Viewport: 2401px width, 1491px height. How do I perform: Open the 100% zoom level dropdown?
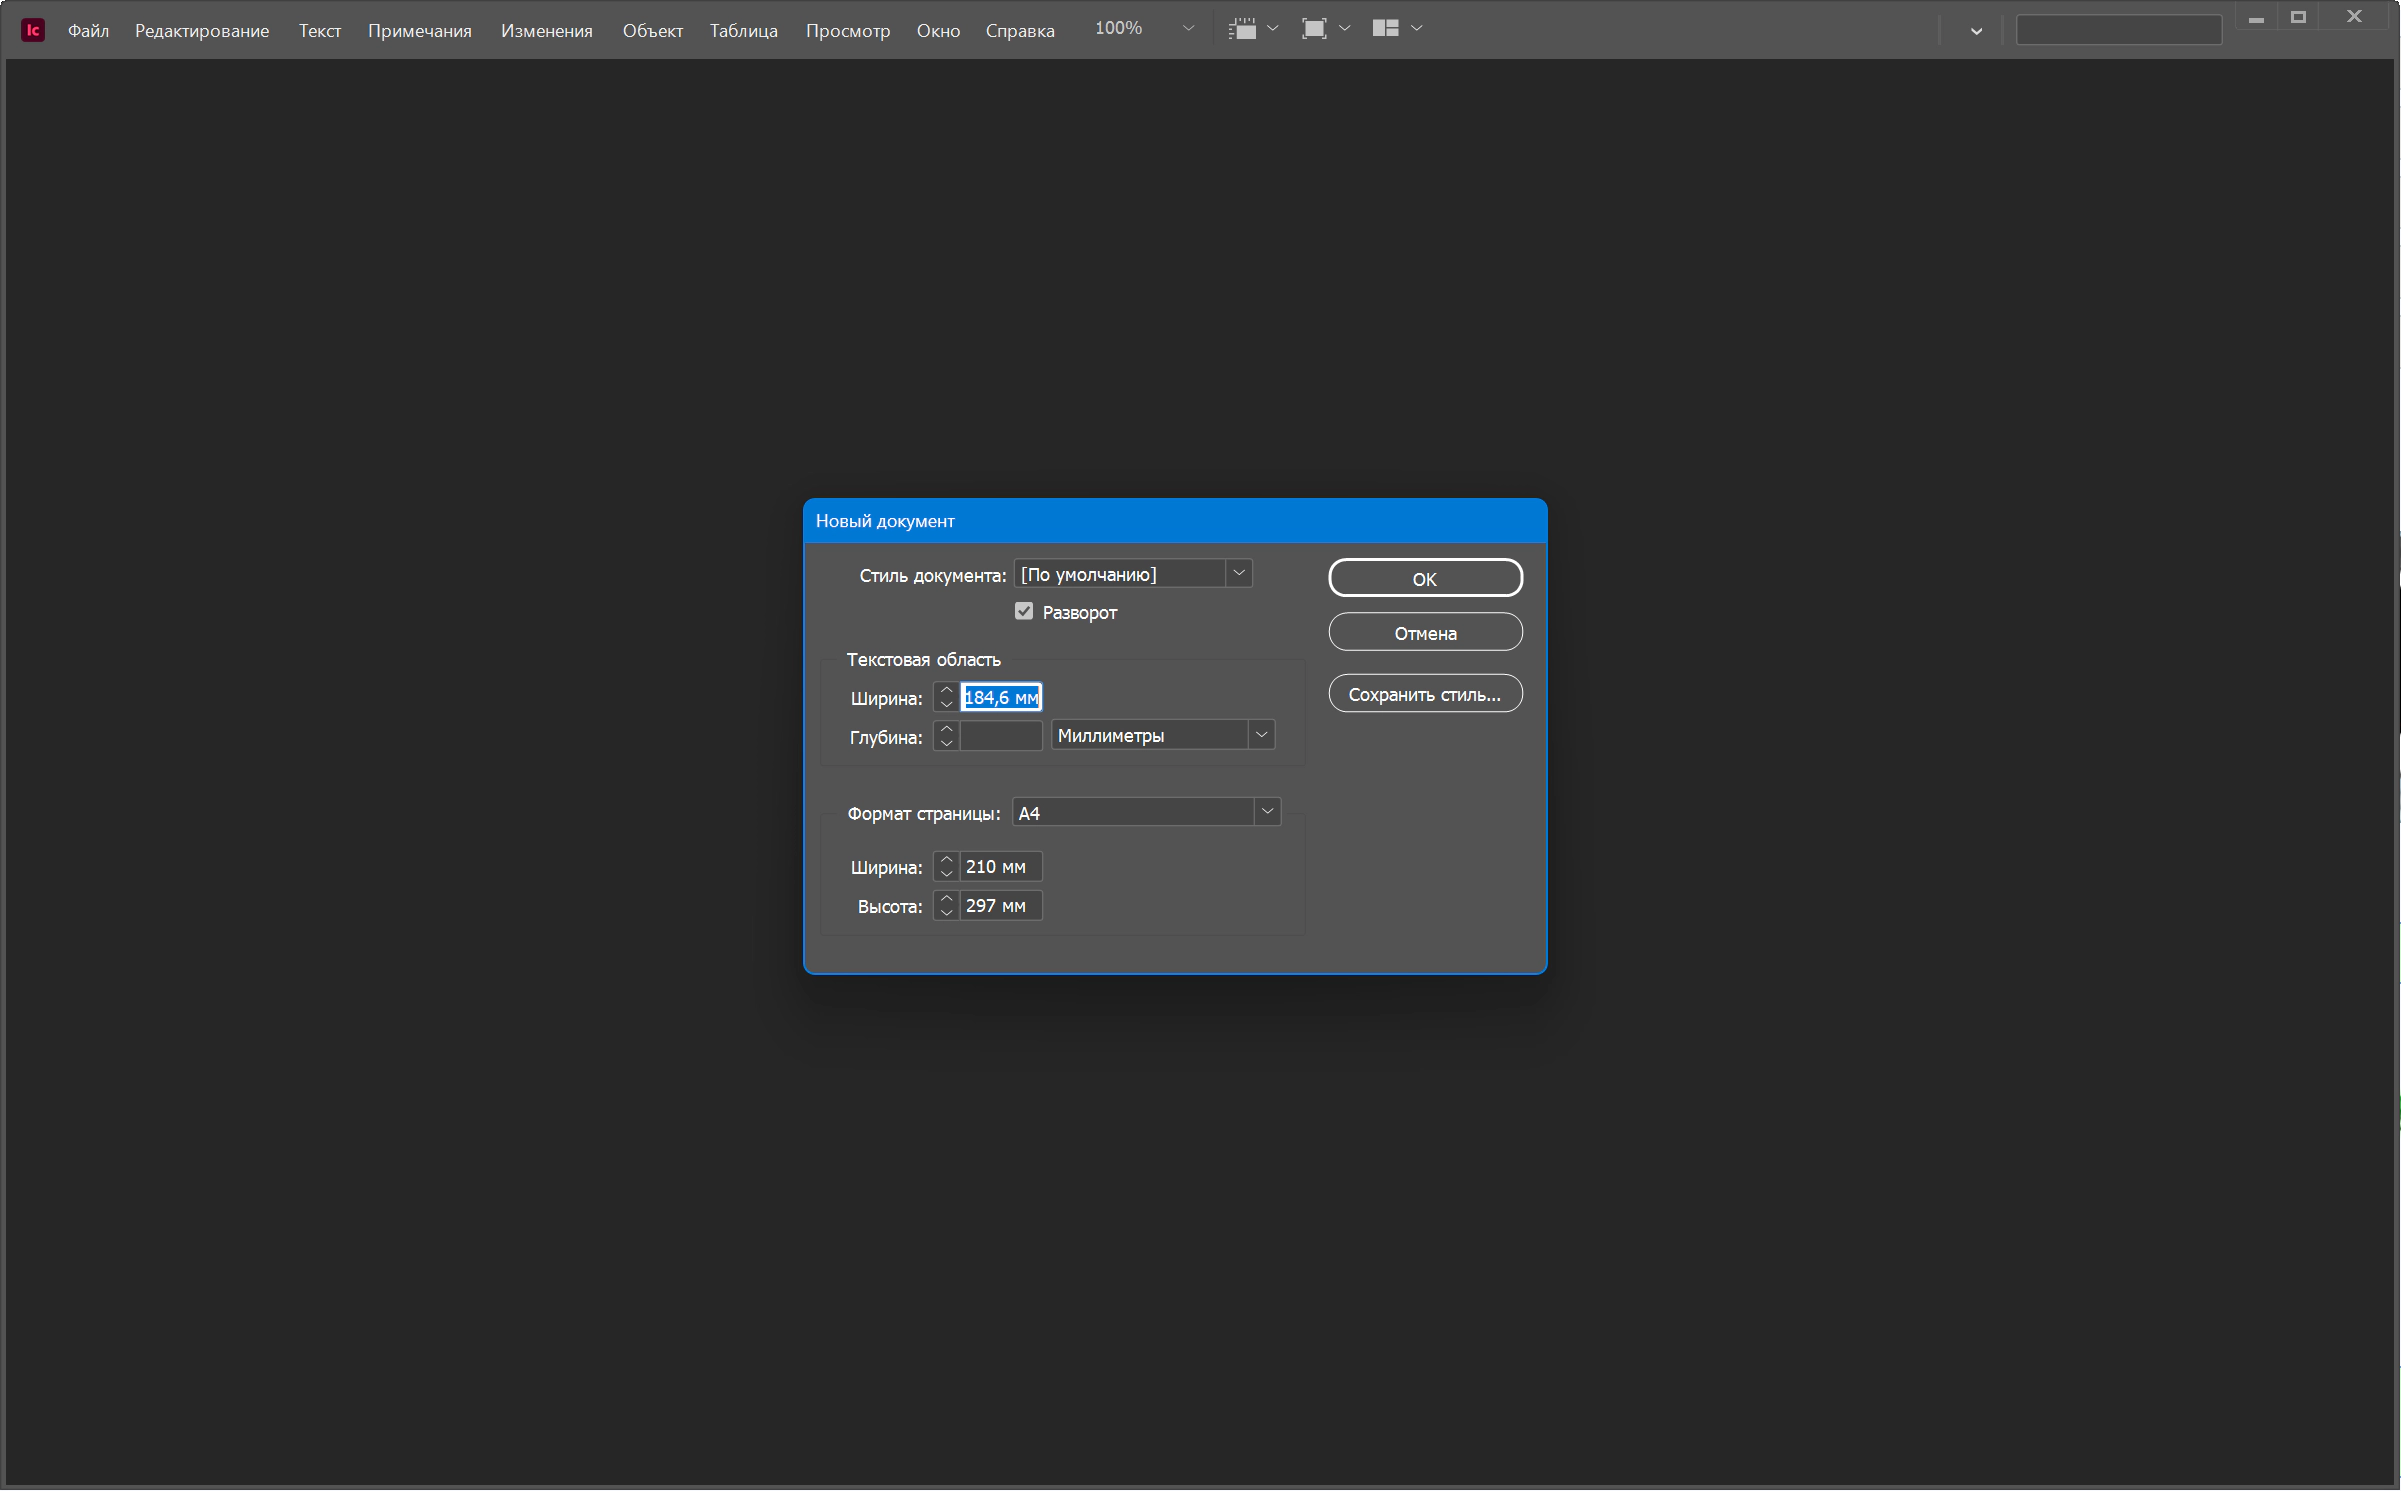point(1188,29)
